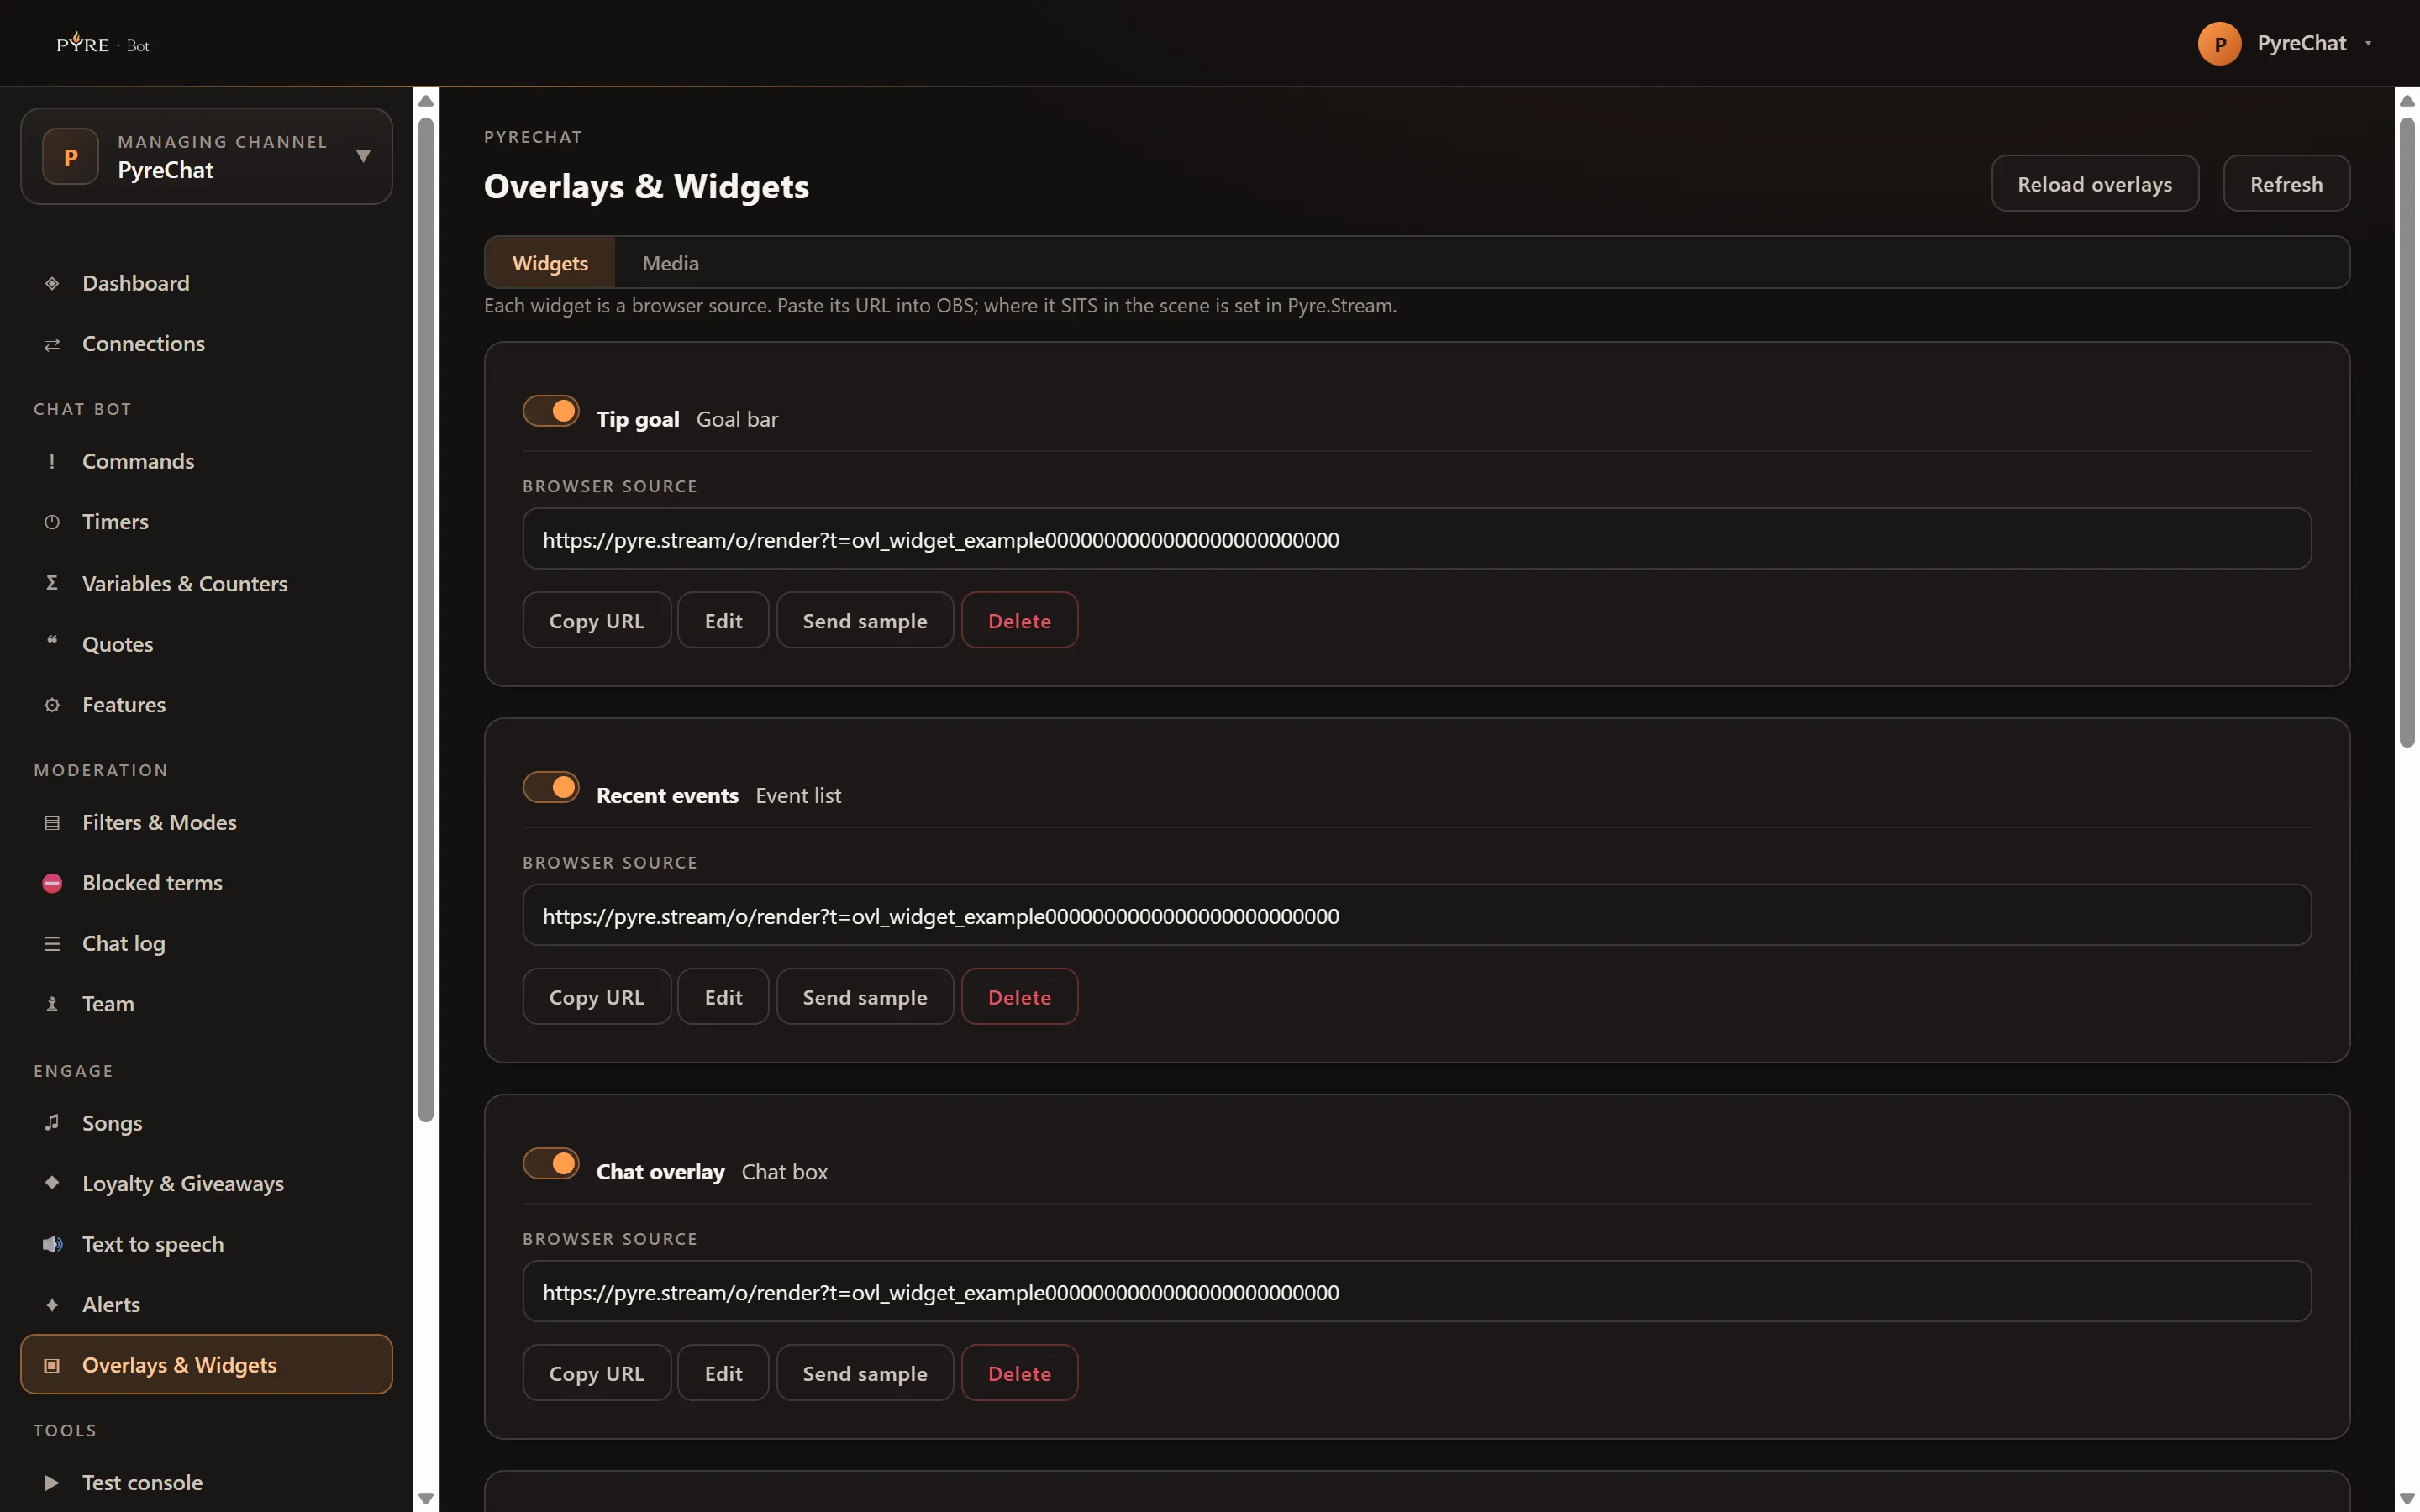Click the Connections arrows icon

[x=52, y=344]
